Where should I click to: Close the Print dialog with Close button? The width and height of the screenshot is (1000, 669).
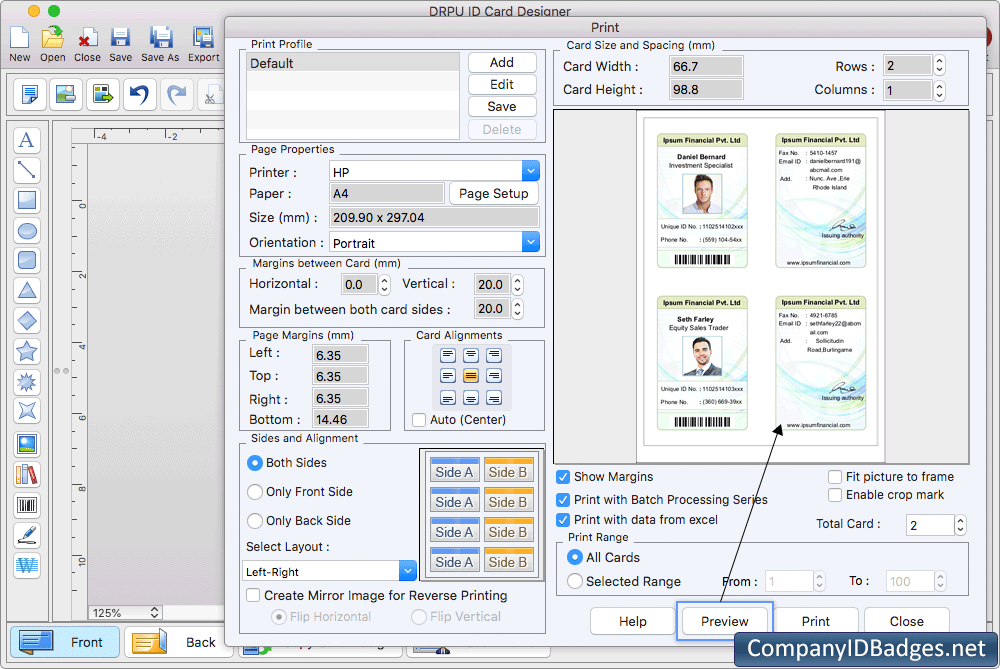(x=906, y=621)
